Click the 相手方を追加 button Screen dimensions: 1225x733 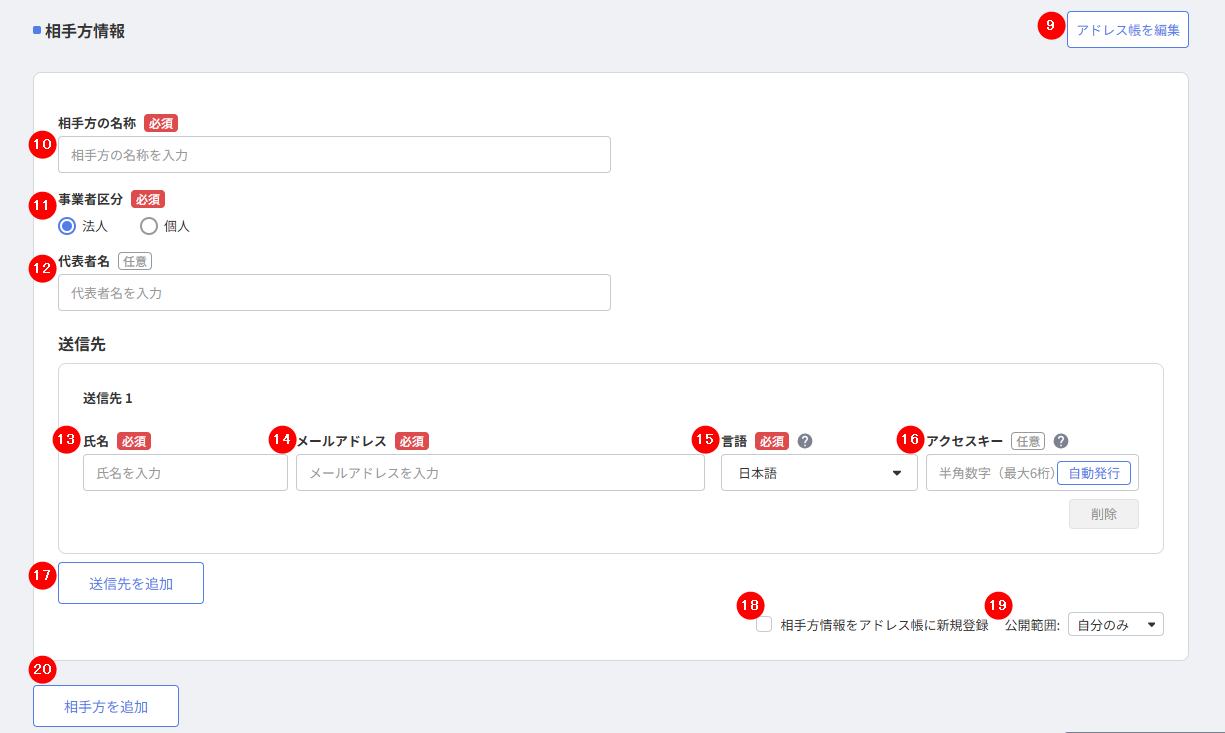coord(106,706)
